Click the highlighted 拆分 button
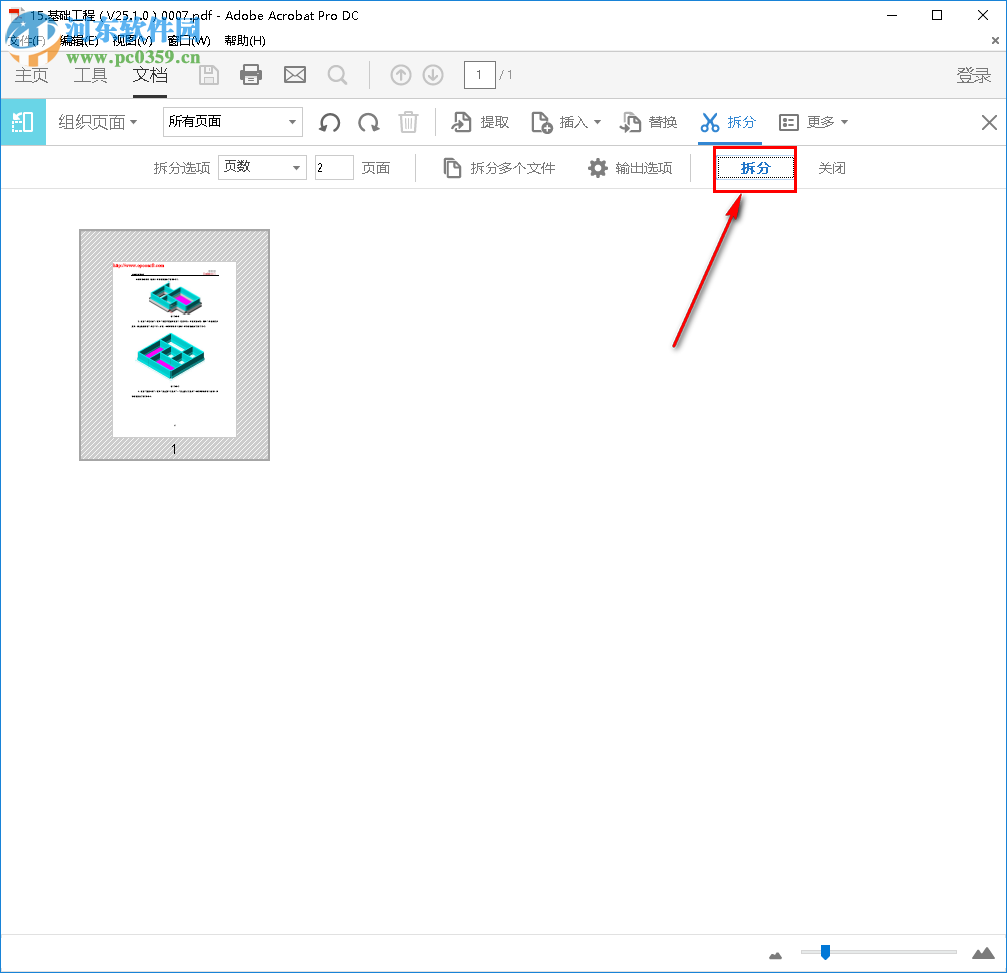The width and height of the screenshot is (1007, 973). (754, 168)
